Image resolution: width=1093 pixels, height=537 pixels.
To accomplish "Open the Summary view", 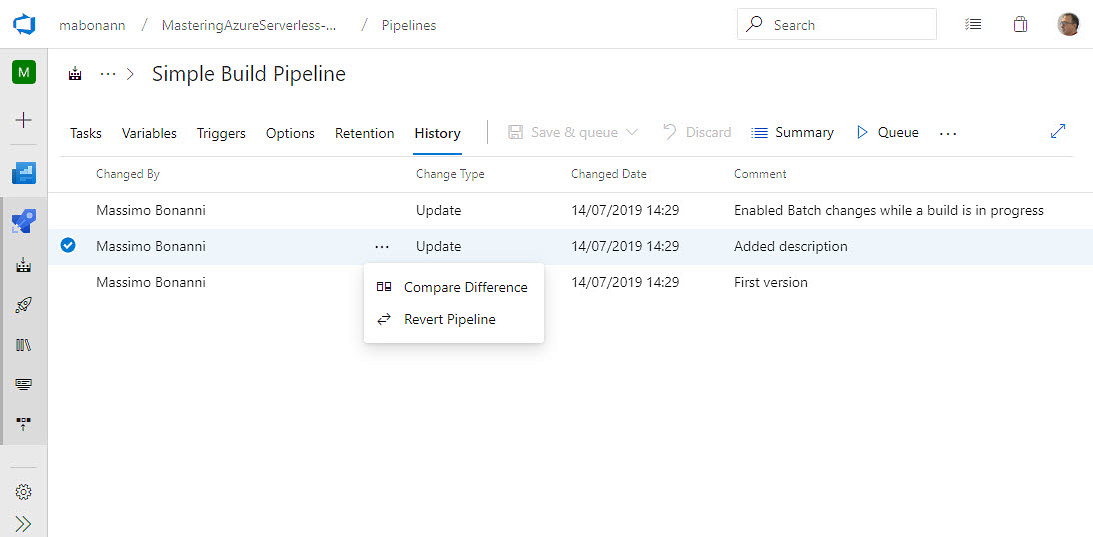I will [793, 133].
